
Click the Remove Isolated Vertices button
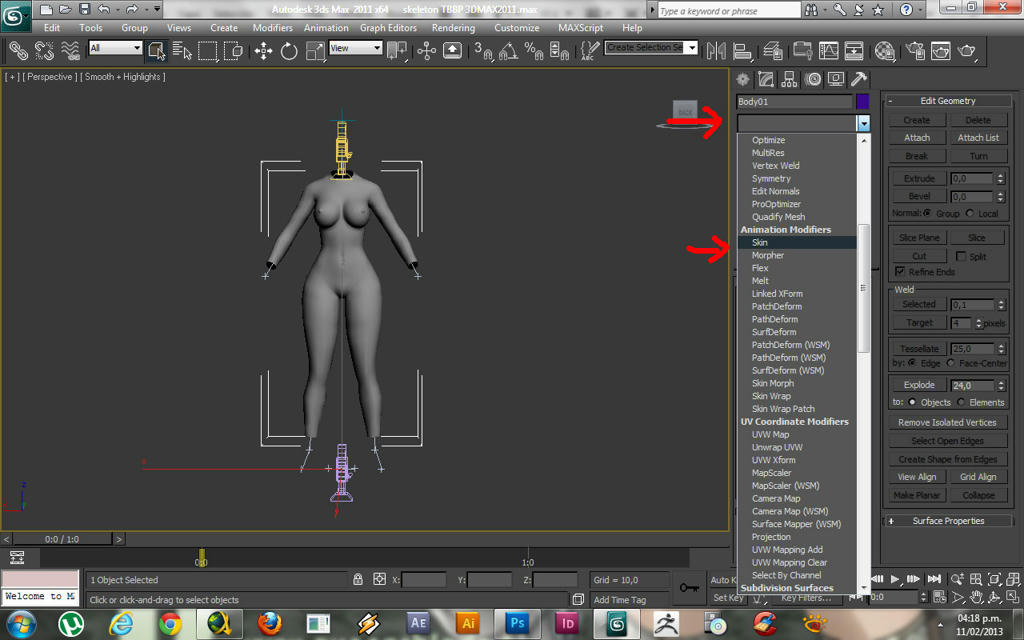coord(947,423)
